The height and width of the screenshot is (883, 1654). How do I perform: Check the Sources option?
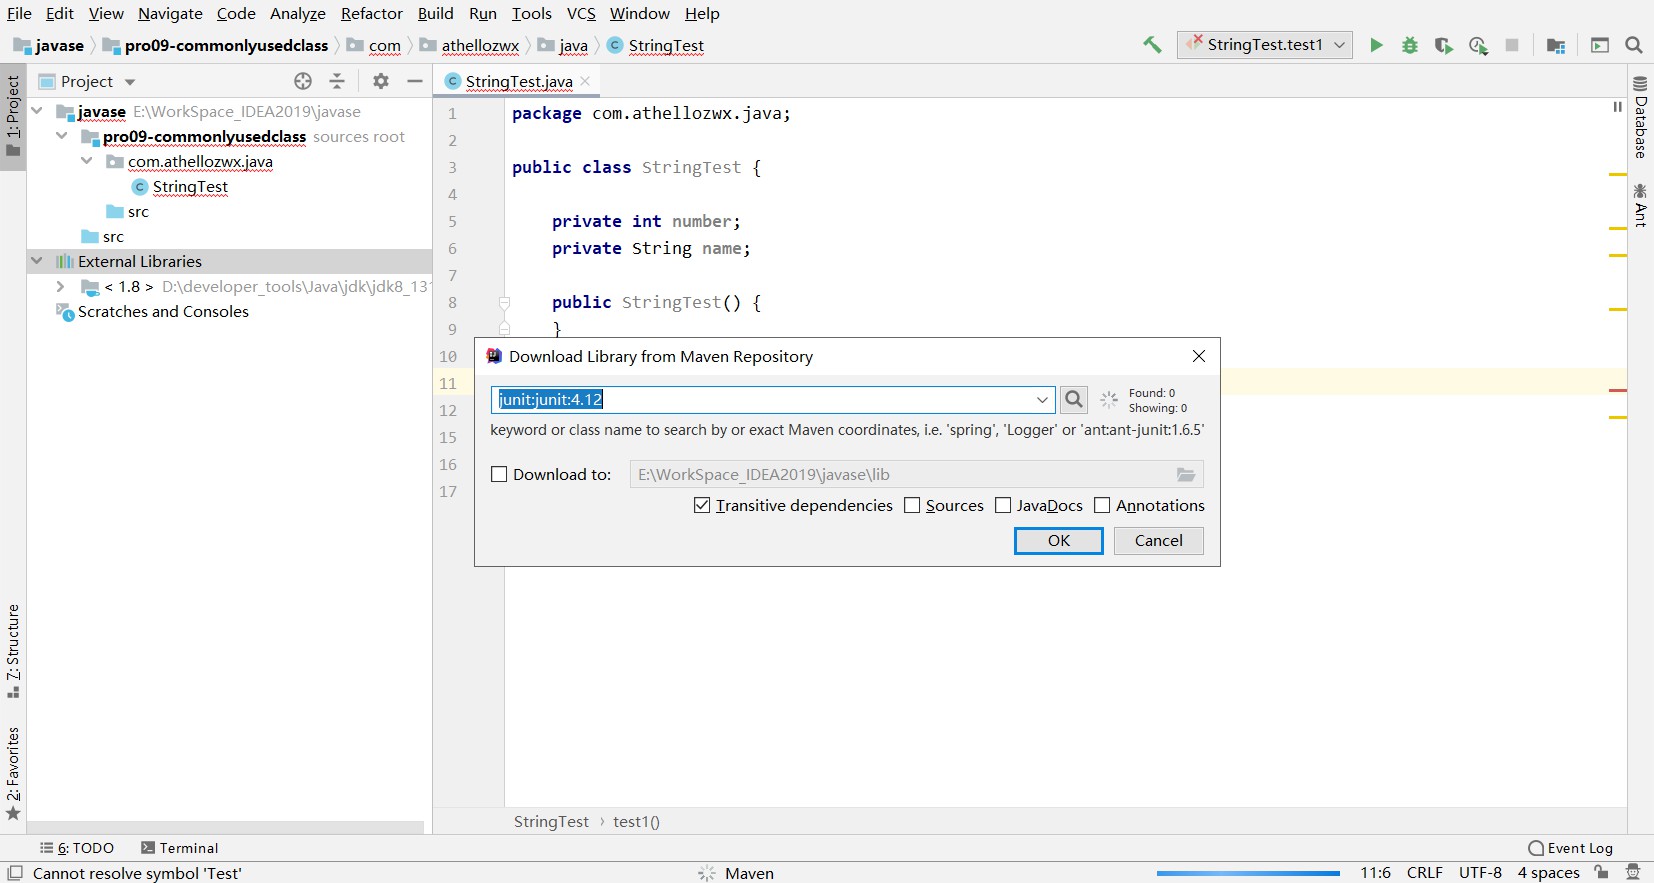(912, 506)
